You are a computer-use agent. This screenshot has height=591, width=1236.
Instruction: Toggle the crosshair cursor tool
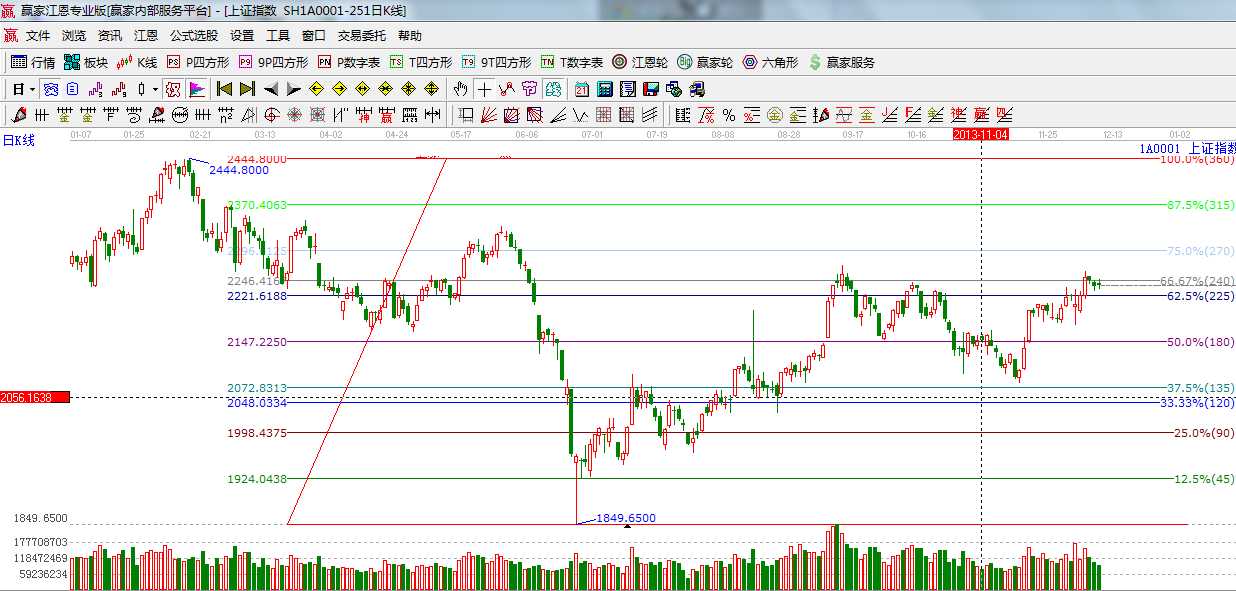point(484,89)
